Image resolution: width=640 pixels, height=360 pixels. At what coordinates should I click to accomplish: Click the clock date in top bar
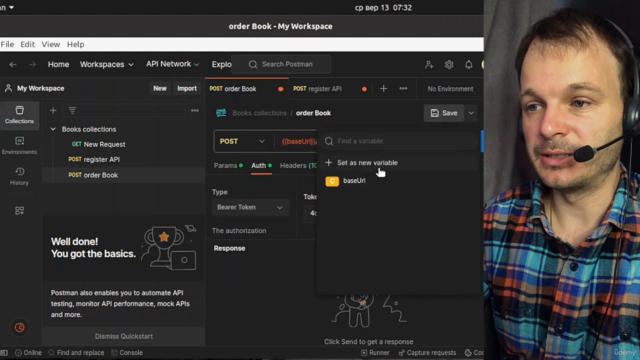(x=383, y=7)
